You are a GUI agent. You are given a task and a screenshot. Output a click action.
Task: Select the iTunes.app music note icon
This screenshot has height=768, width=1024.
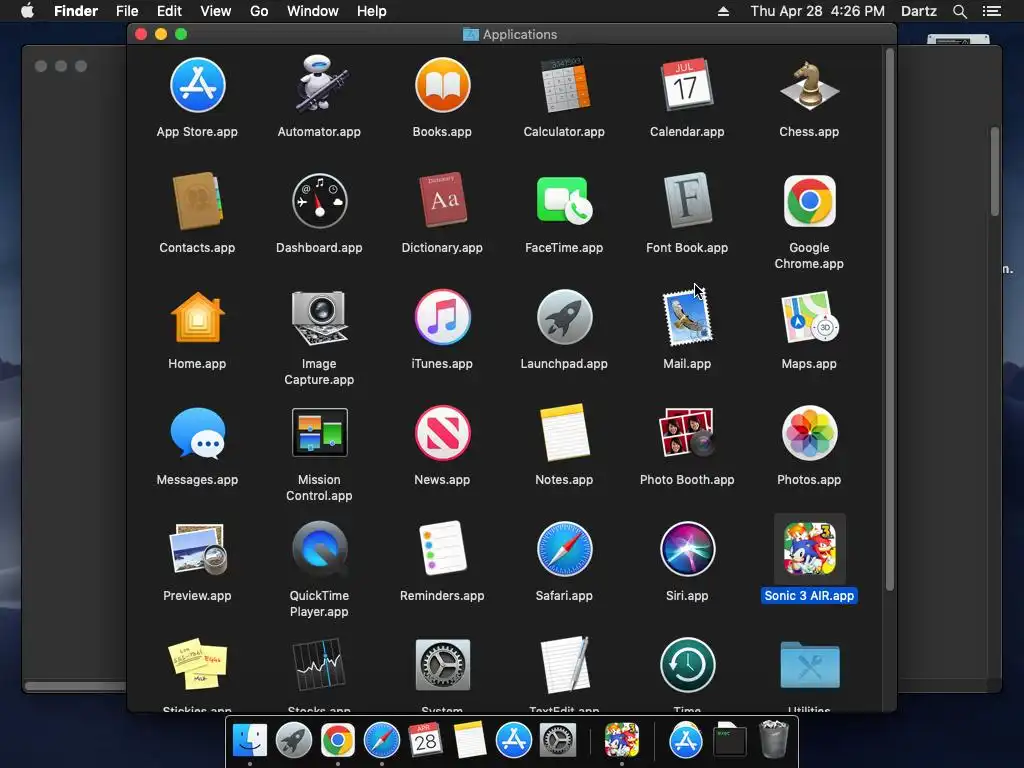(x=442, y=317)
